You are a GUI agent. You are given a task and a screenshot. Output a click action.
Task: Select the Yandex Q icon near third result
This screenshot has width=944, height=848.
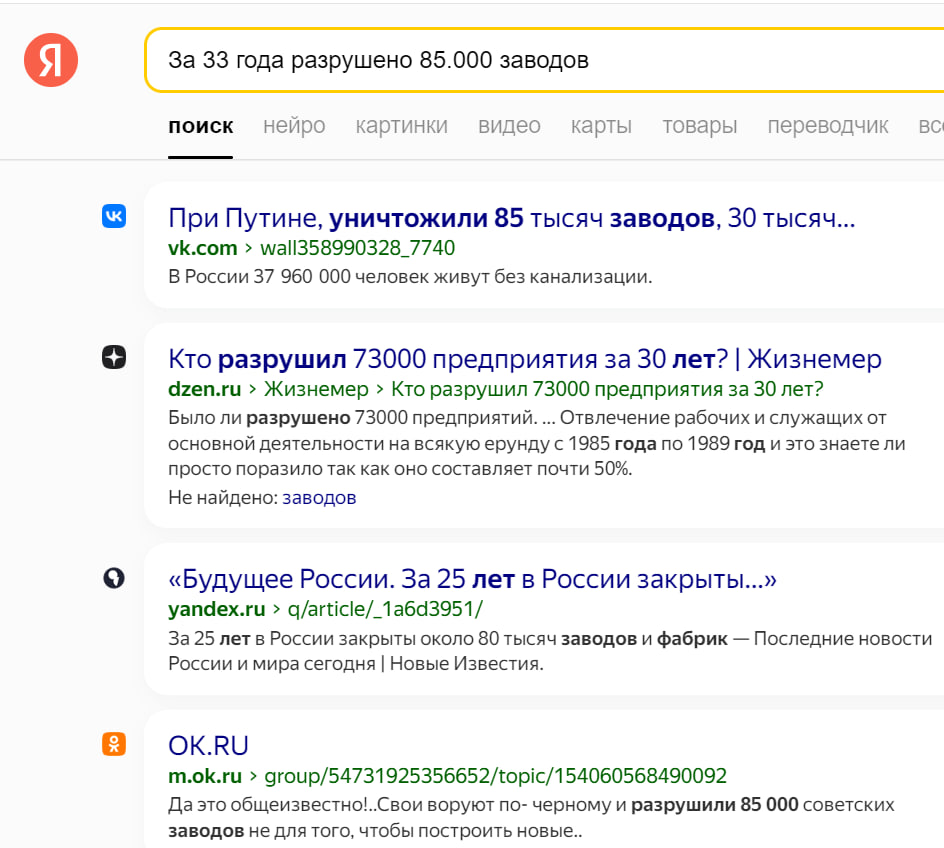[x=114, y=578]
